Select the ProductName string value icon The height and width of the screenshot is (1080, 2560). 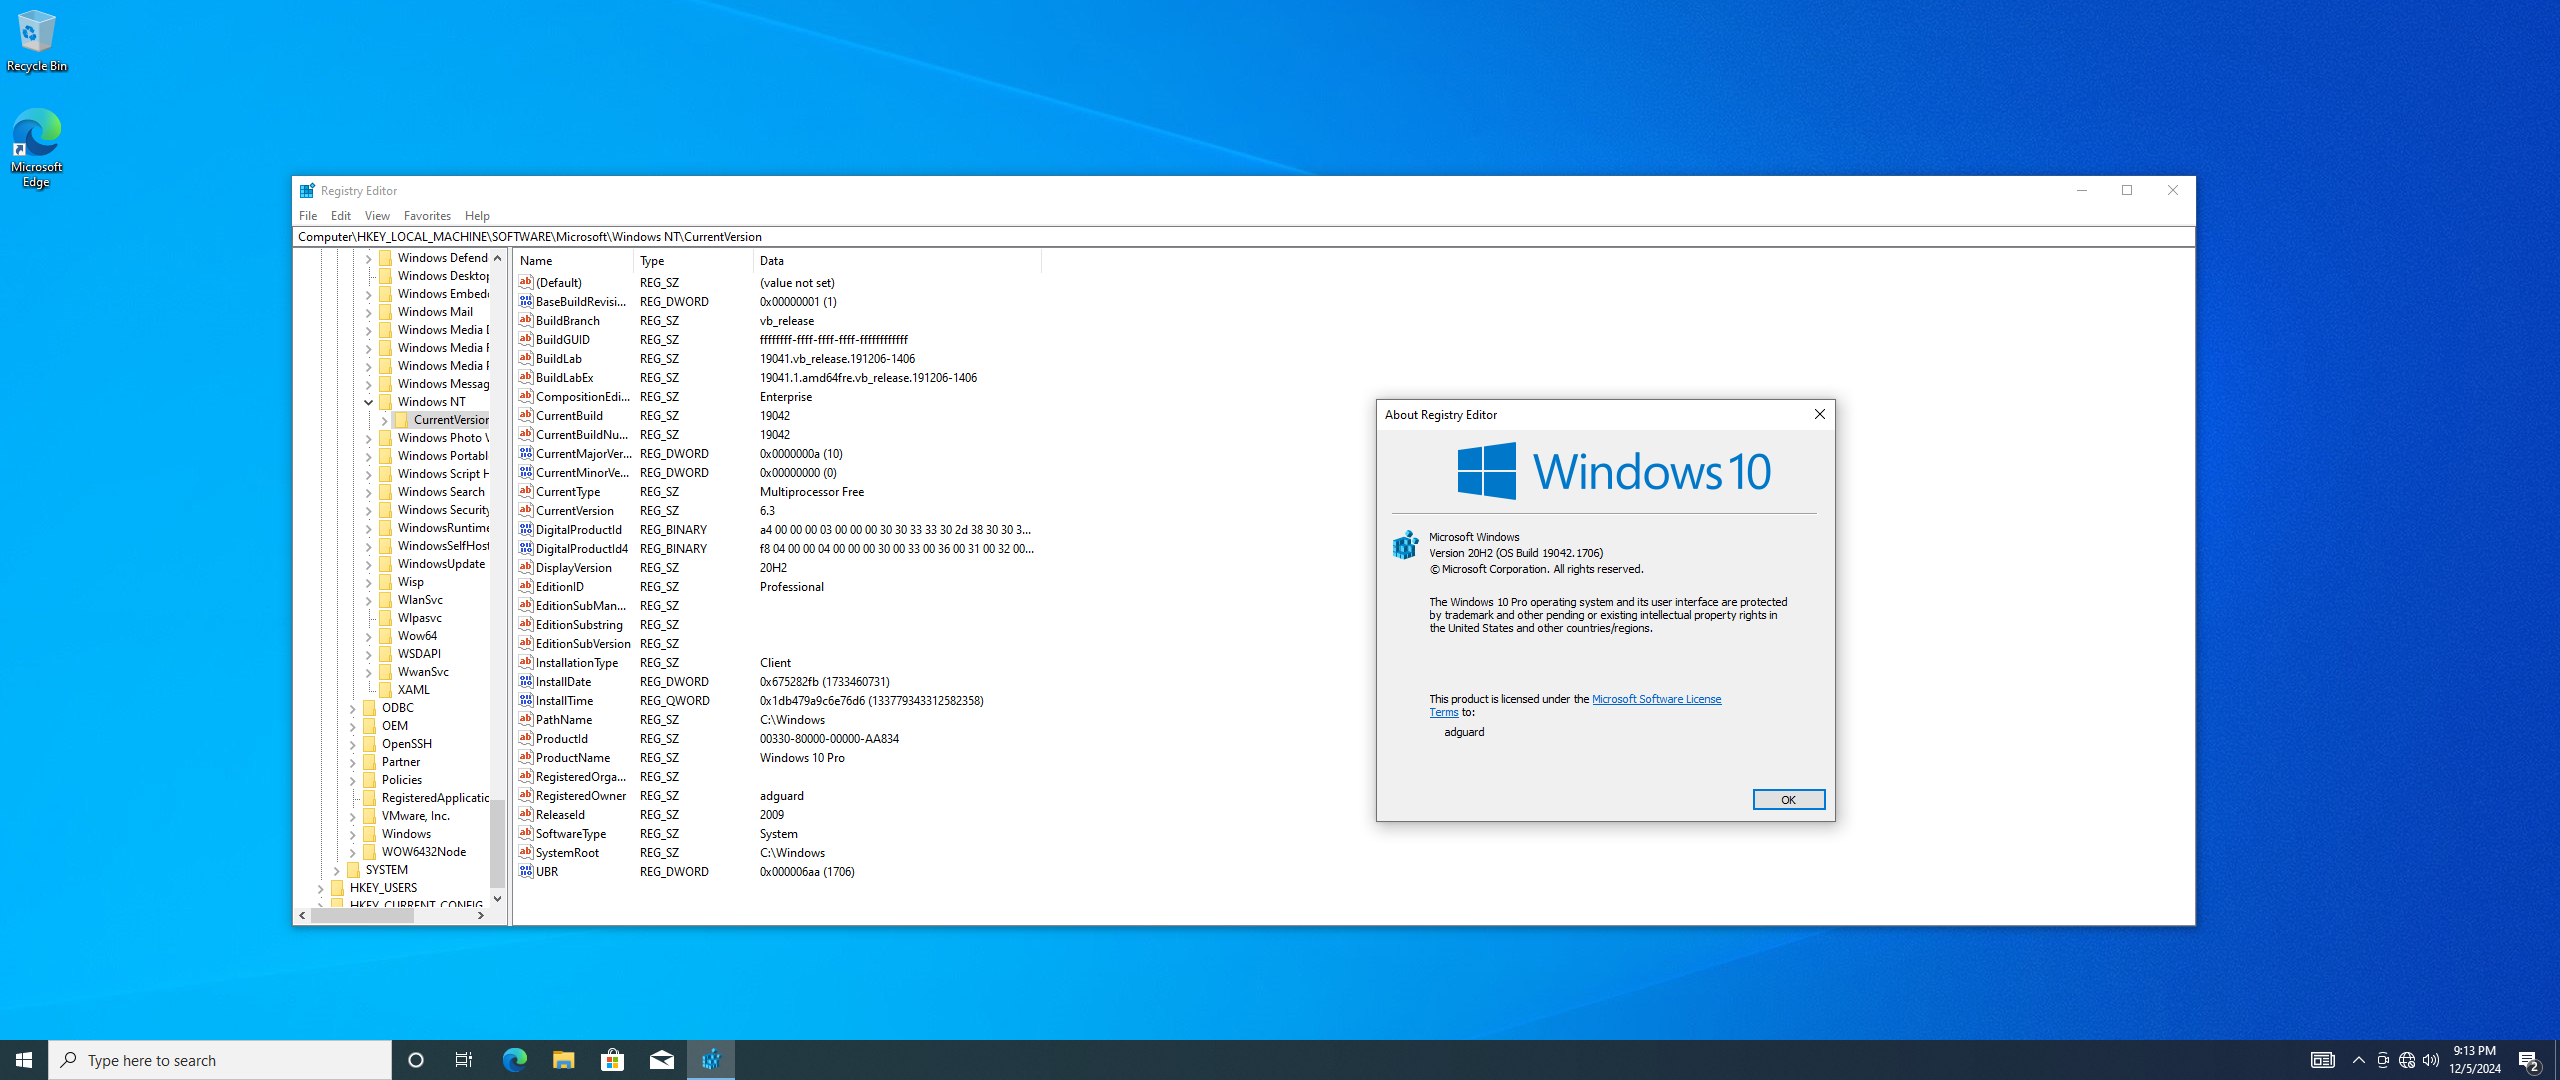526,757
